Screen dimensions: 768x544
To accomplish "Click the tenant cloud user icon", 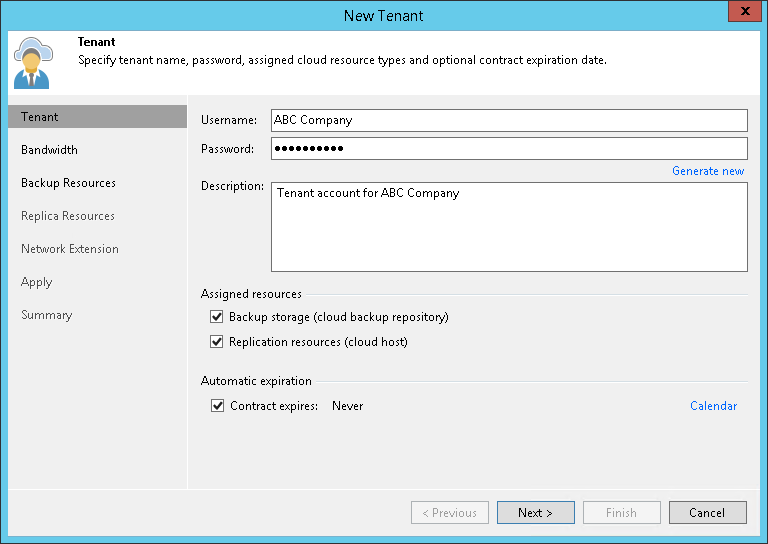I will (32, 64).
